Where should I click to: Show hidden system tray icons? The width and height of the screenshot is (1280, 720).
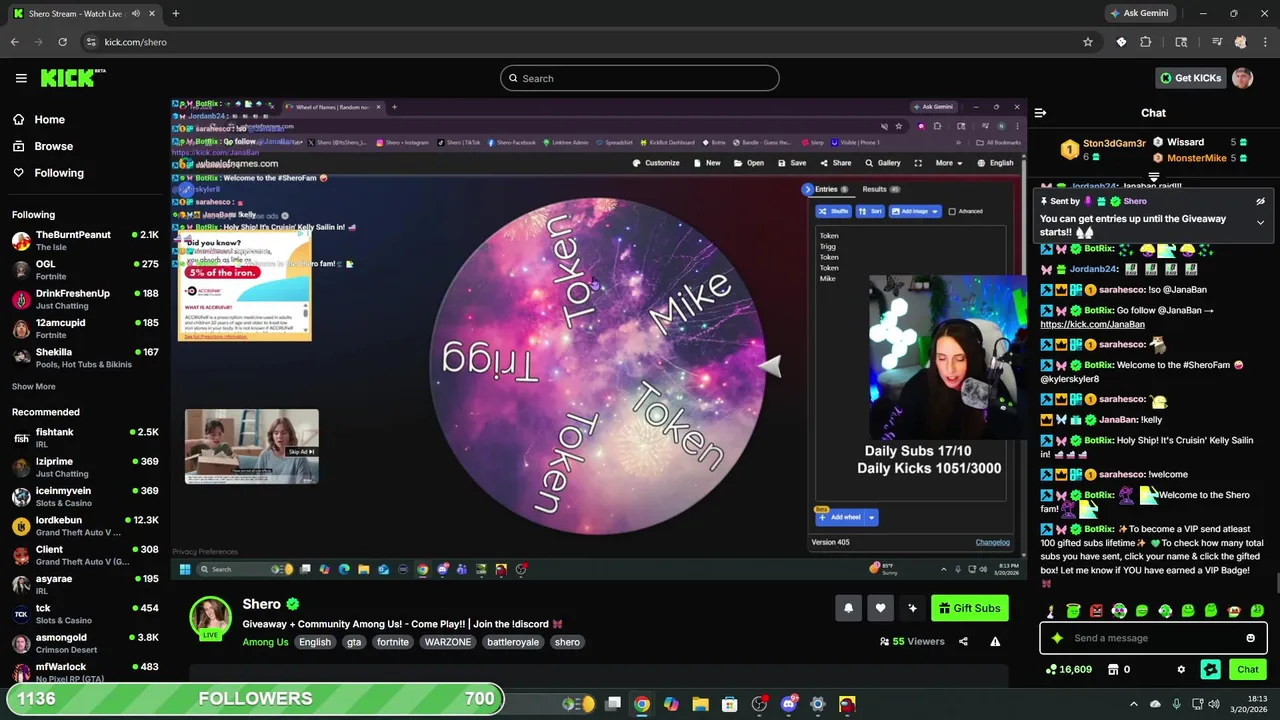tap(1133, 704)
